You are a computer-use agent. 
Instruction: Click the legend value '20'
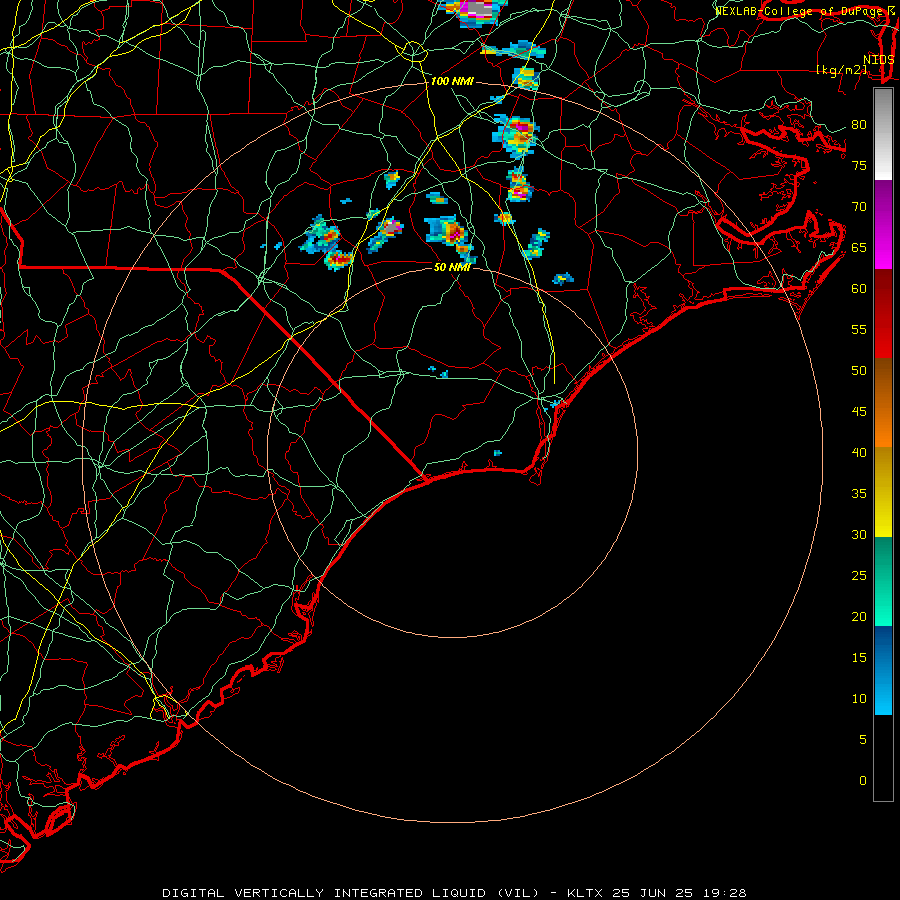859,617
